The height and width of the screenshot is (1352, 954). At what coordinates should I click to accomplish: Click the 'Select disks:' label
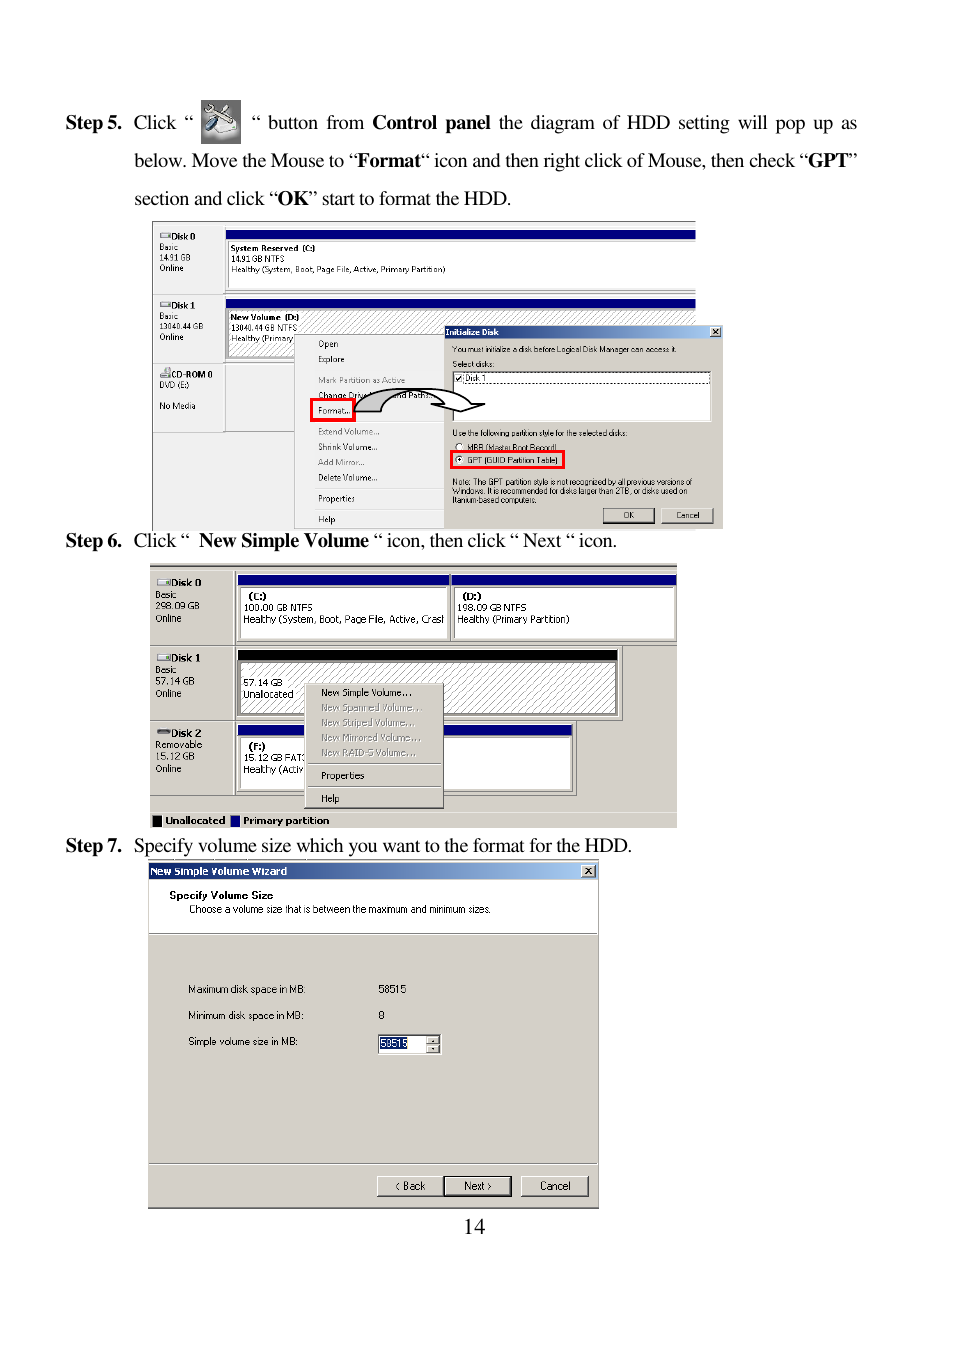[473, 364]
